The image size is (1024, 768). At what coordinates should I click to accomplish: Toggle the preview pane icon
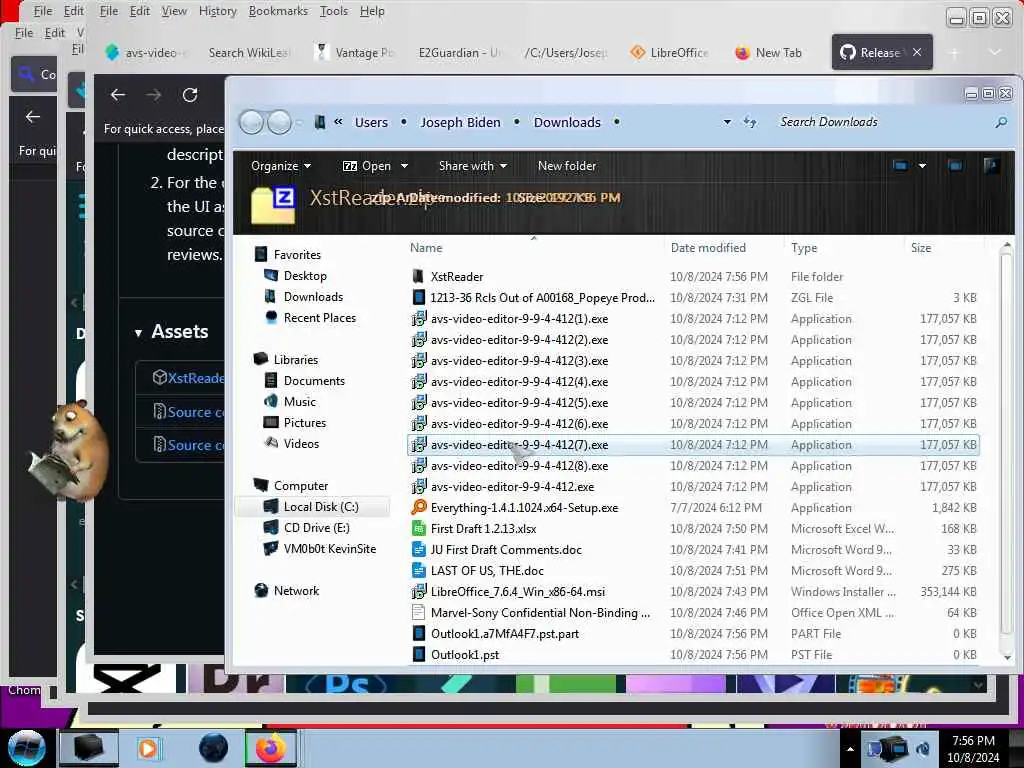click(x=955, y=166)
